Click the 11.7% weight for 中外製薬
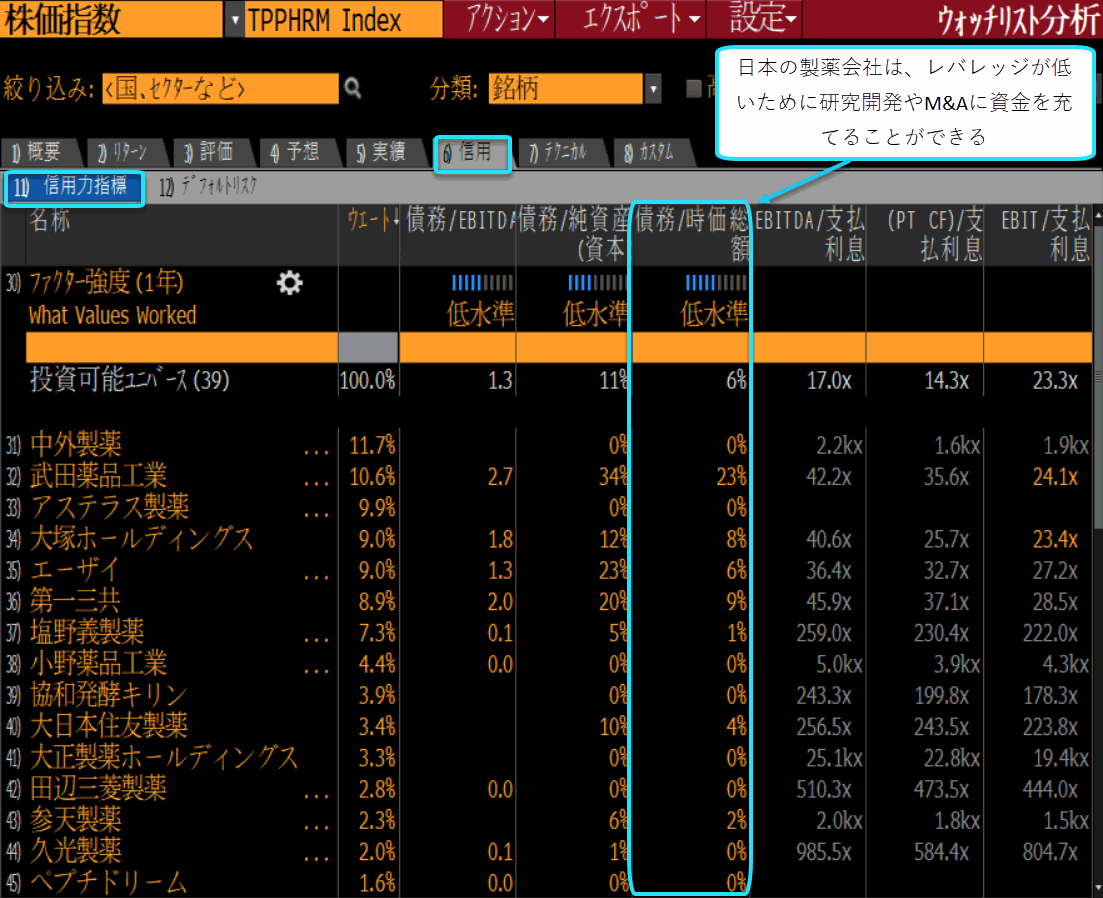The height and width of the screenshot is (898, 1103). pos(372,445)
